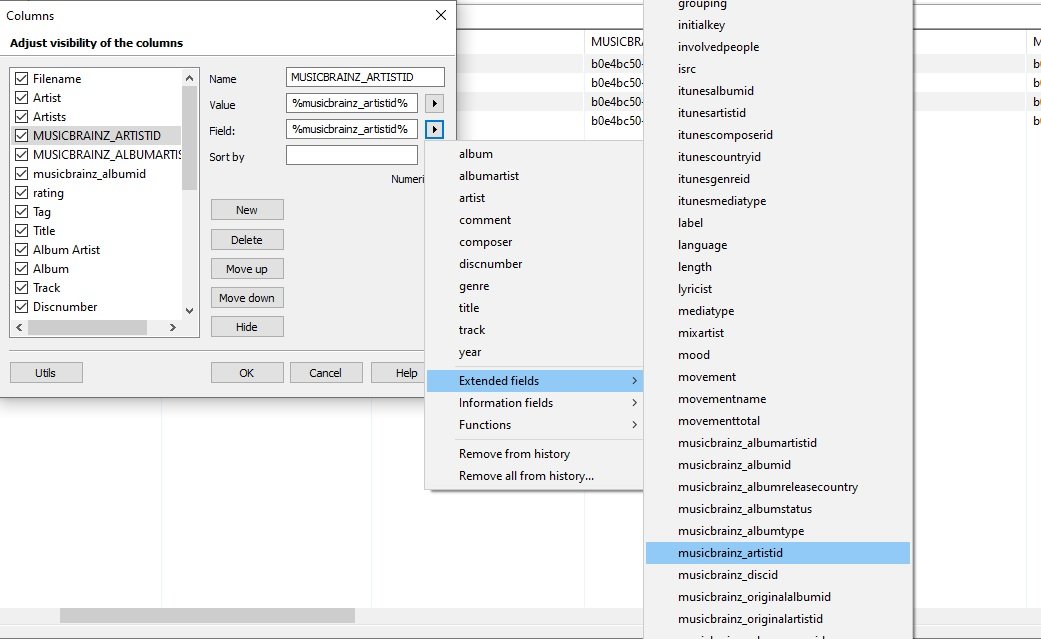Expand the Information fields submenu
This screenshot has width=1041, height=639.
[x=534, y=403]
